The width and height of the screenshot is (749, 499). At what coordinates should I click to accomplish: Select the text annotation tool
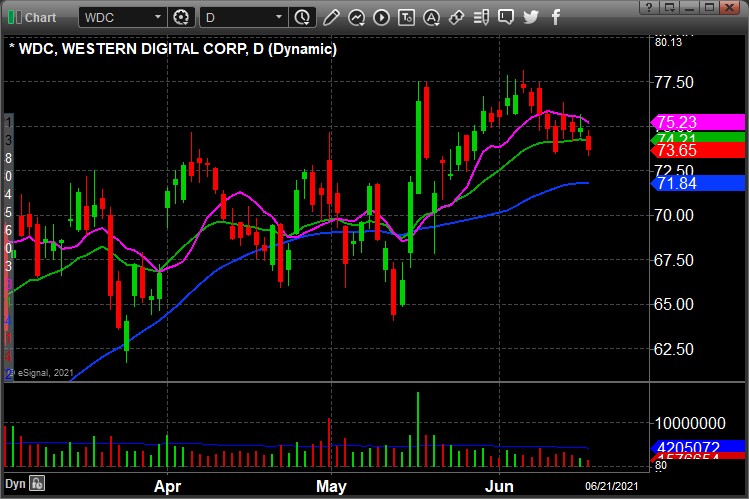click(x=406, y=18)
